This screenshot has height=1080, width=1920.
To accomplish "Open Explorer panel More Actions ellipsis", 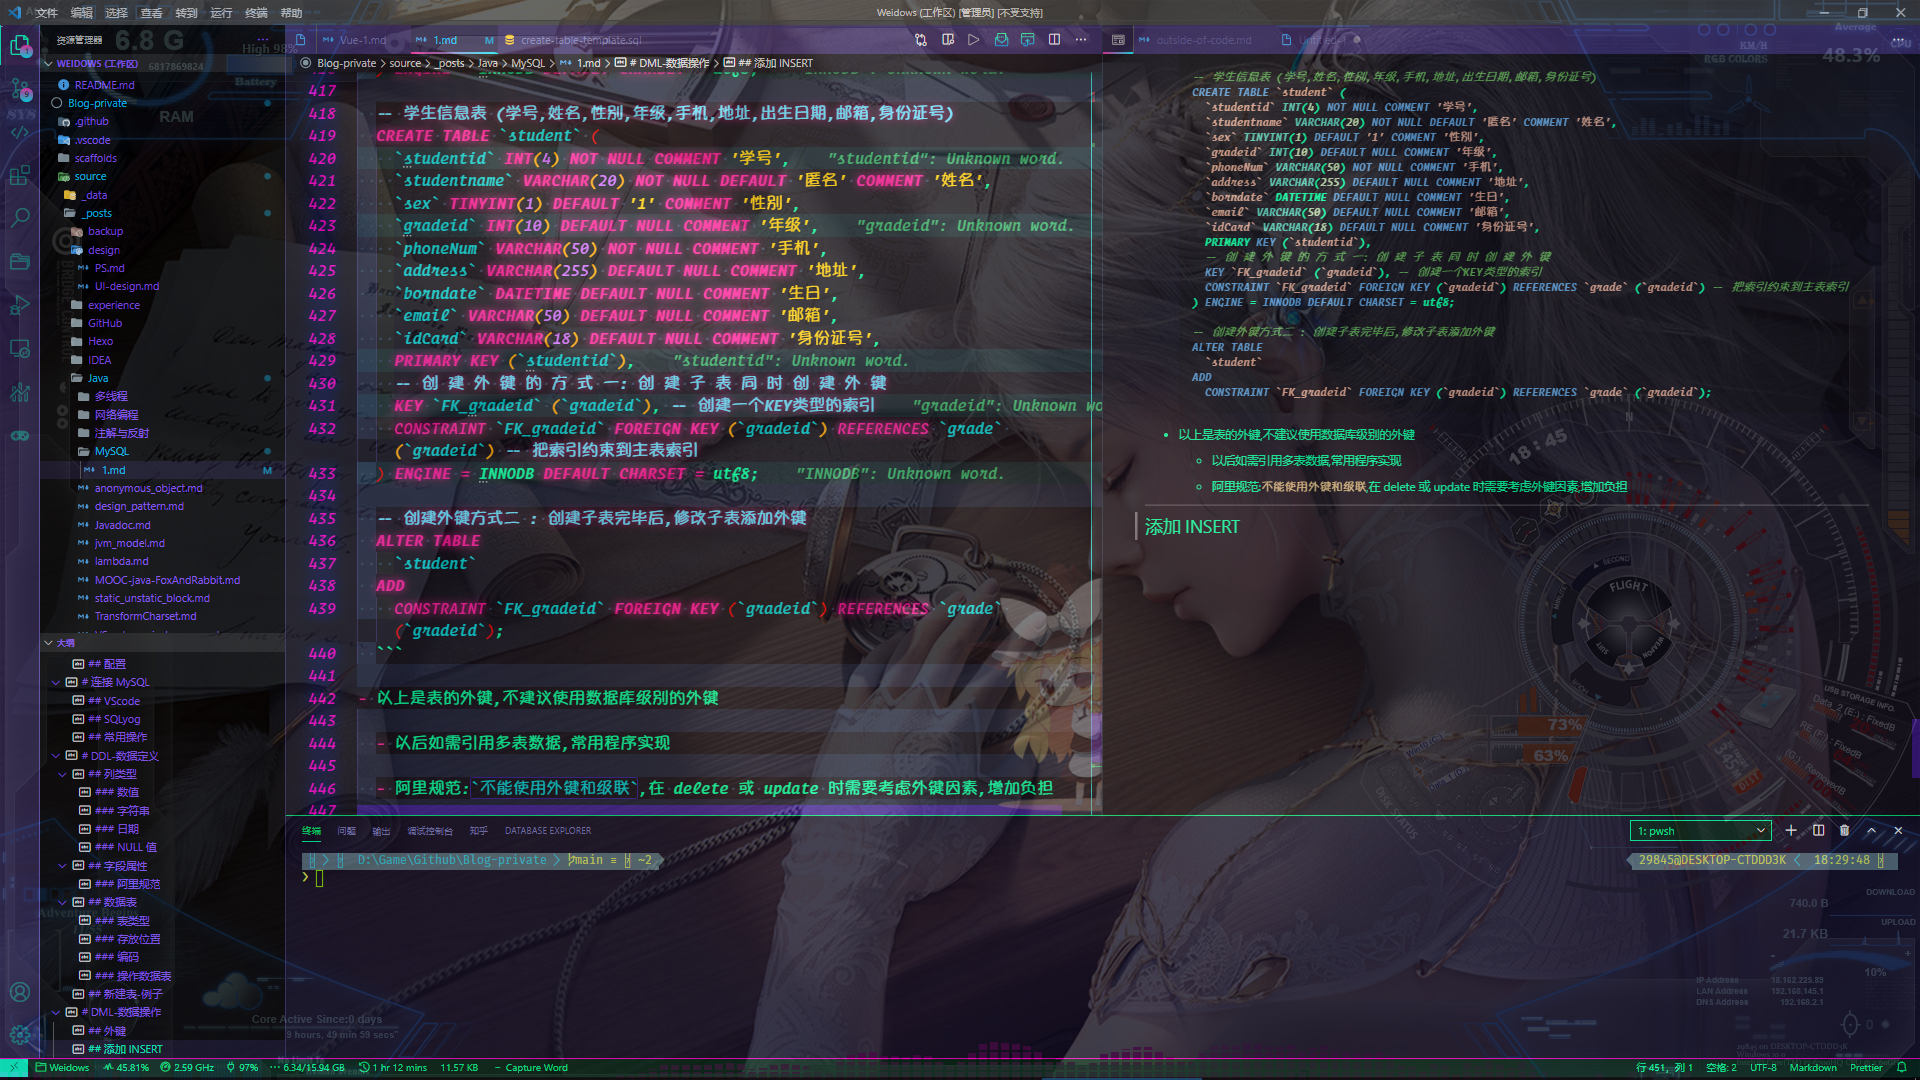I will click(x=263, y=40).
